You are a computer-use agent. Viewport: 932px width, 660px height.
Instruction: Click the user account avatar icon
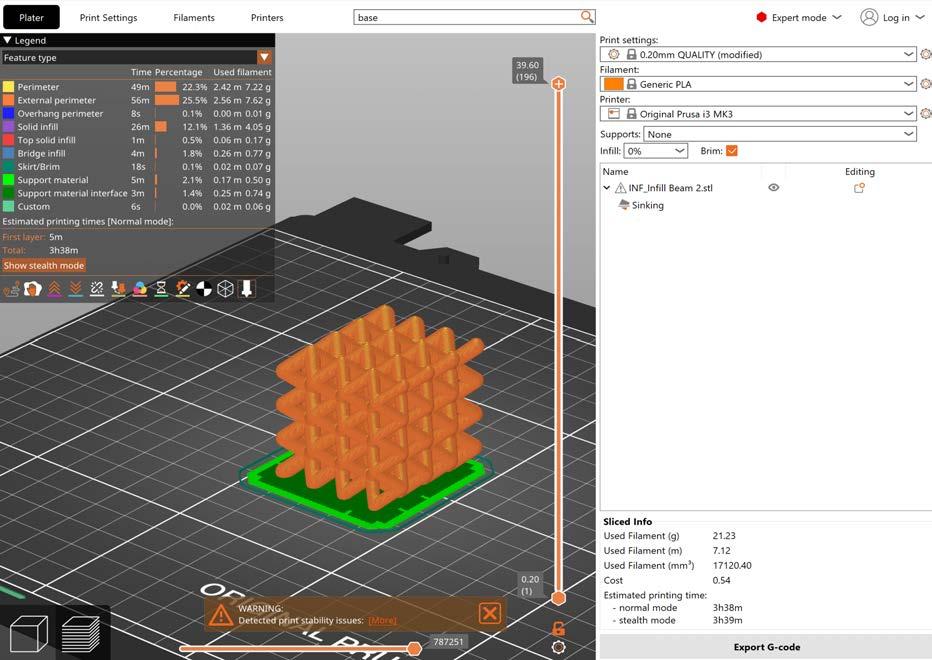point(869,17)
